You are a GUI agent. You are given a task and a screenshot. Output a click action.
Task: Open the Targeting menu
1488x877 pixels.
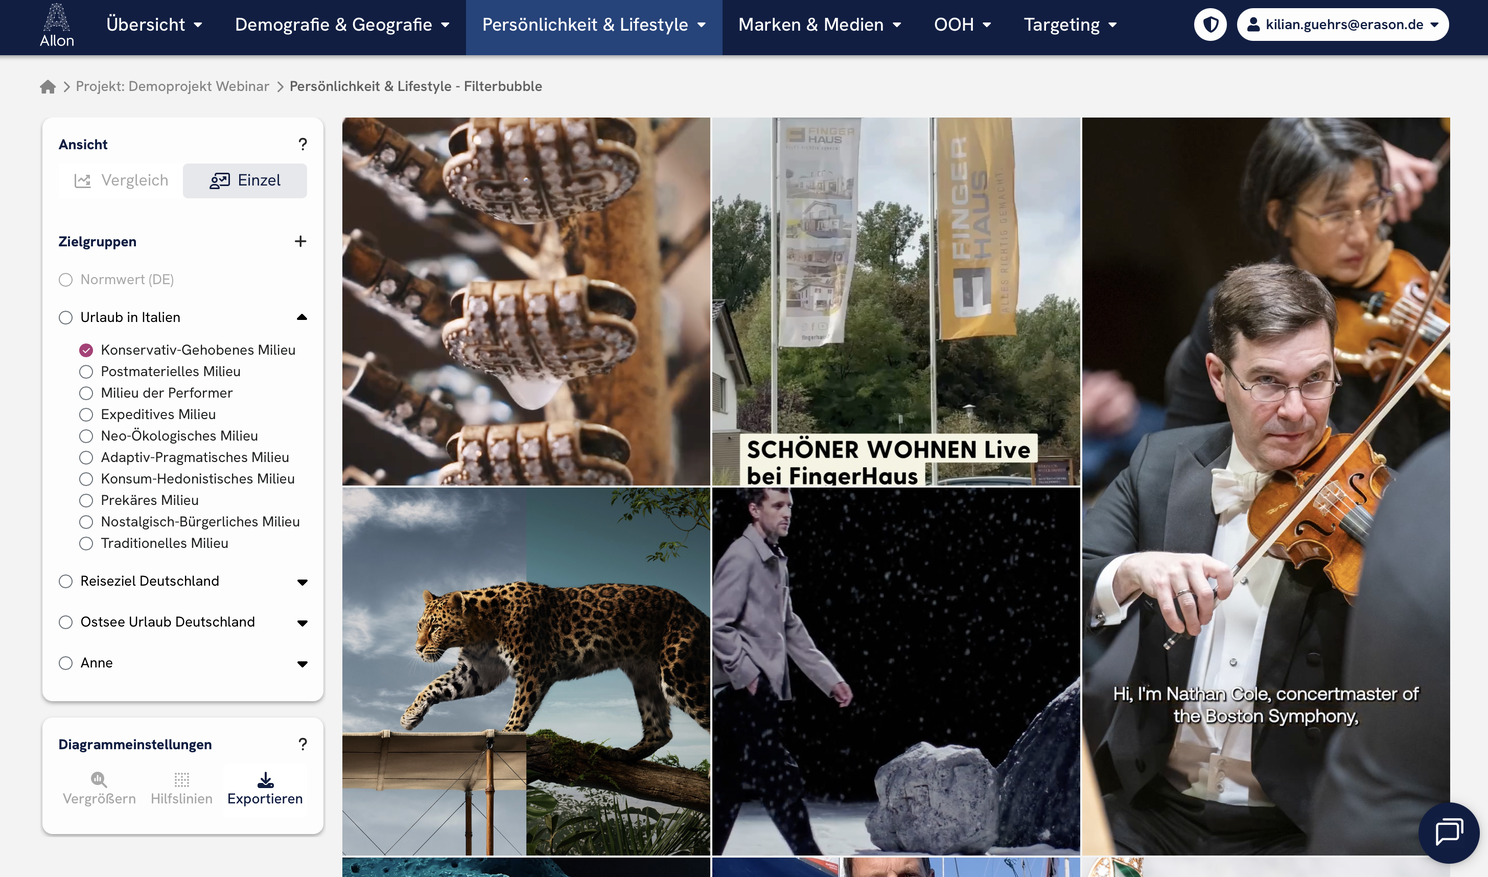[x=1069, y=24]
